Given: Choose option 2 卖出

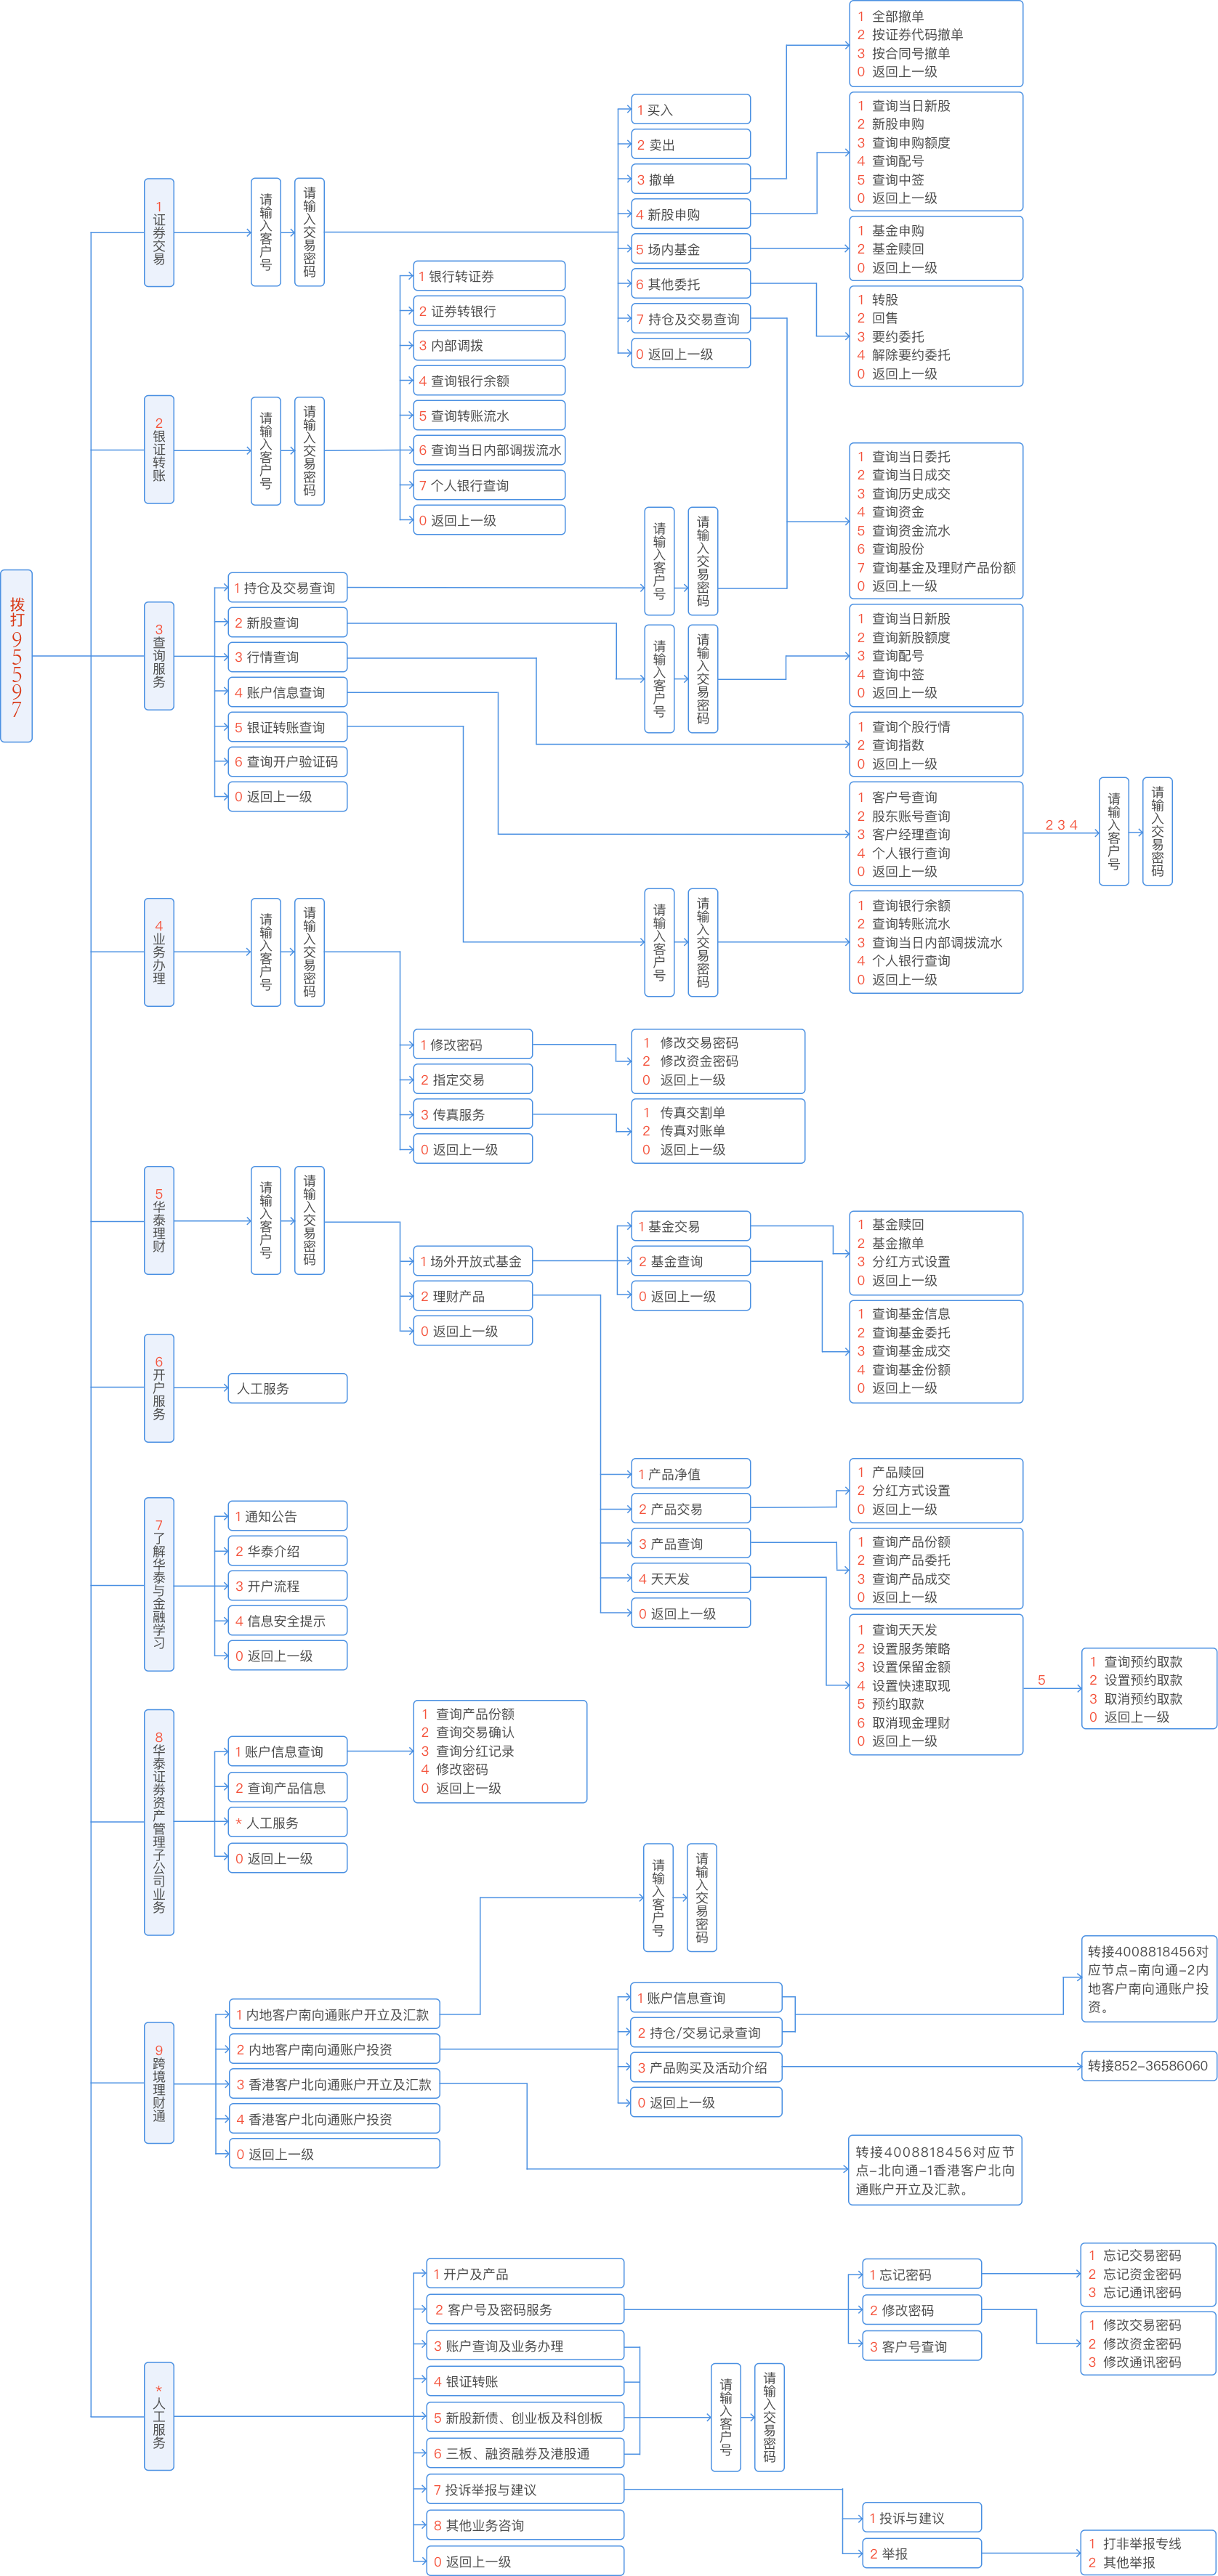Looking at the screenshot, I should 690,145.
